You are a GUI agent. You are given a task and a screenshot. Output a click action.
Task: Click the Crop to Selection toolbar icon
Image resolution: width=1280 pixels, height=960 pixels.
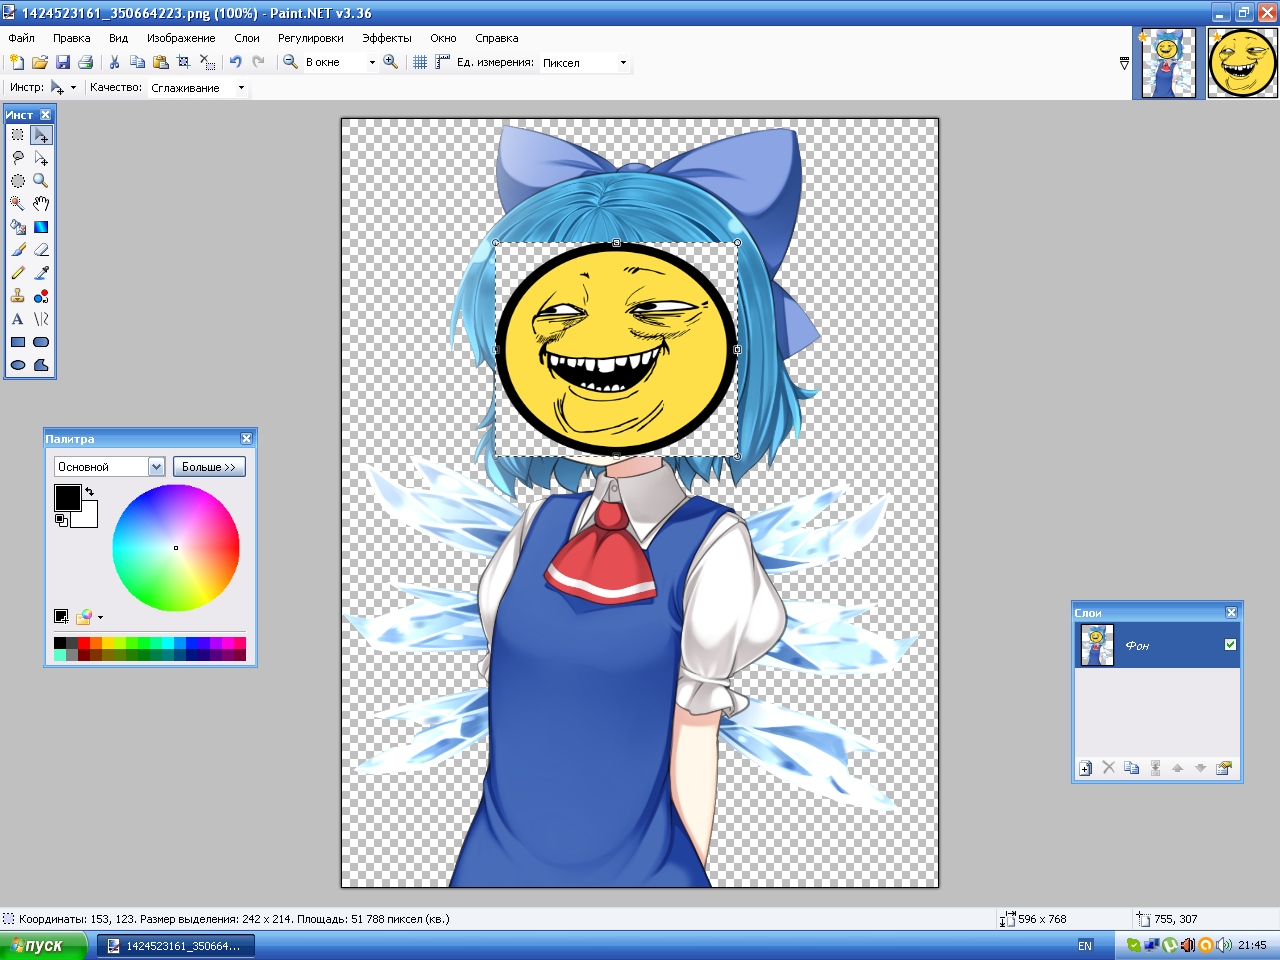click(x=183, y=62)
